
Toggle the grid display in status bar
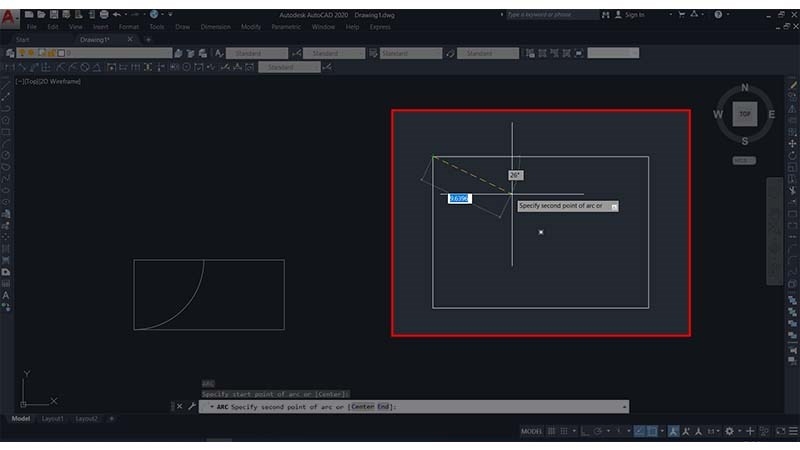tap(552, 431)
